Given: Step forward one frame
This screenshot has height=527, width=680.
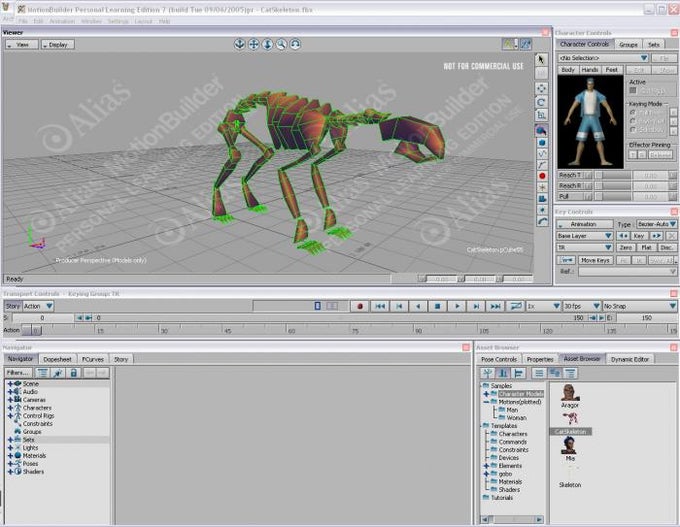Looking at the screenshot, I should (476, 306).
